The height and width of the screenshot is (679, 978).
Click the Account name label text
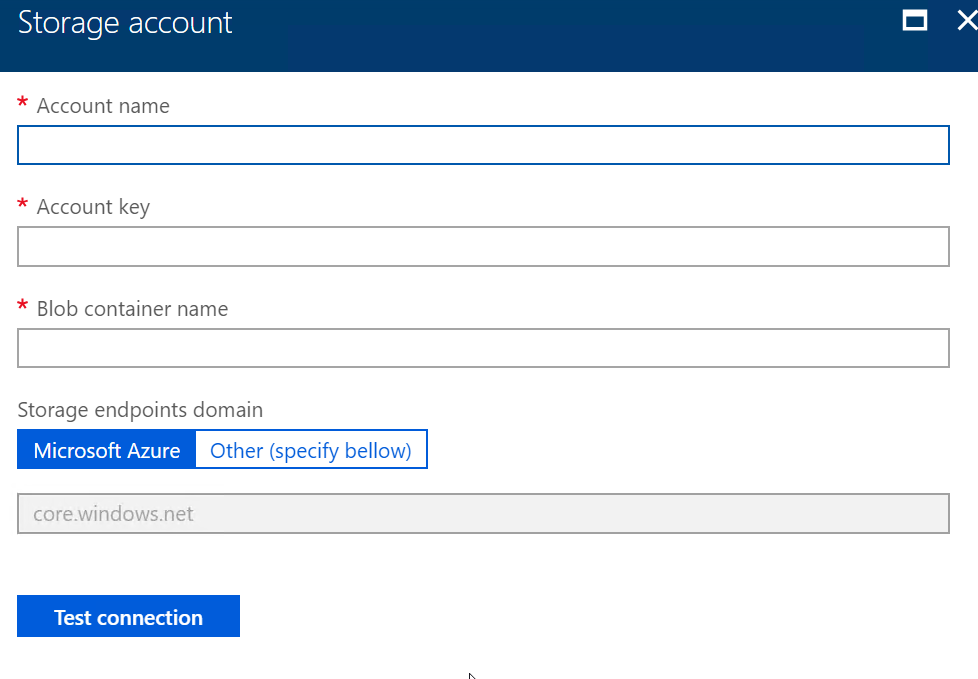click(x=103, y=106)
